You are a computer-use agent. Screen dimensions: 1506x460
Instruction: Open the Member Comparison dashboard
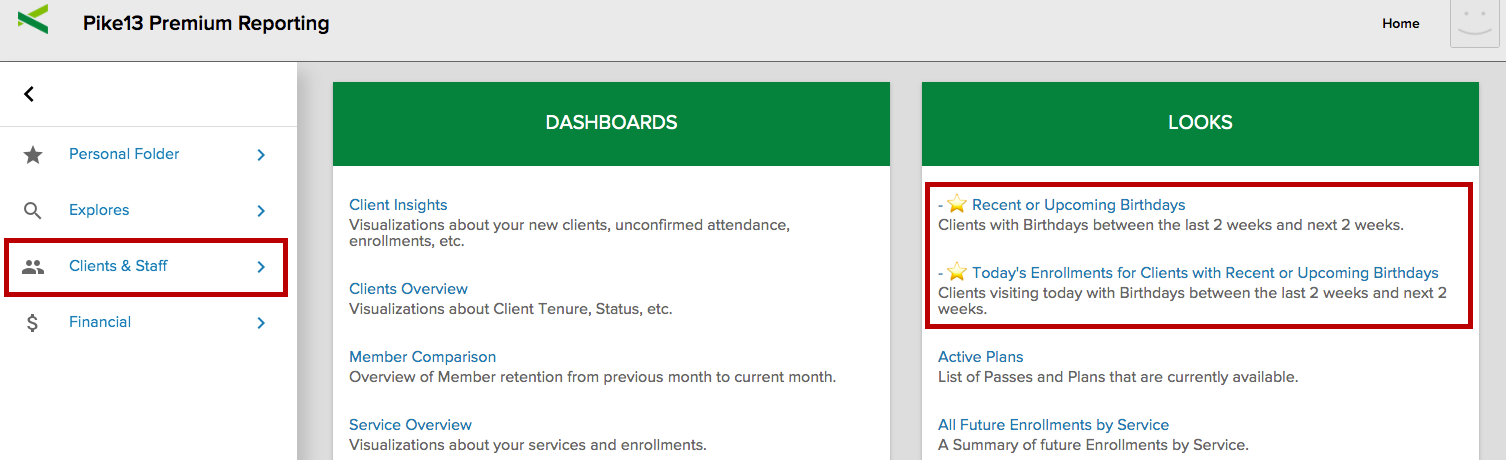click(422, 357)
